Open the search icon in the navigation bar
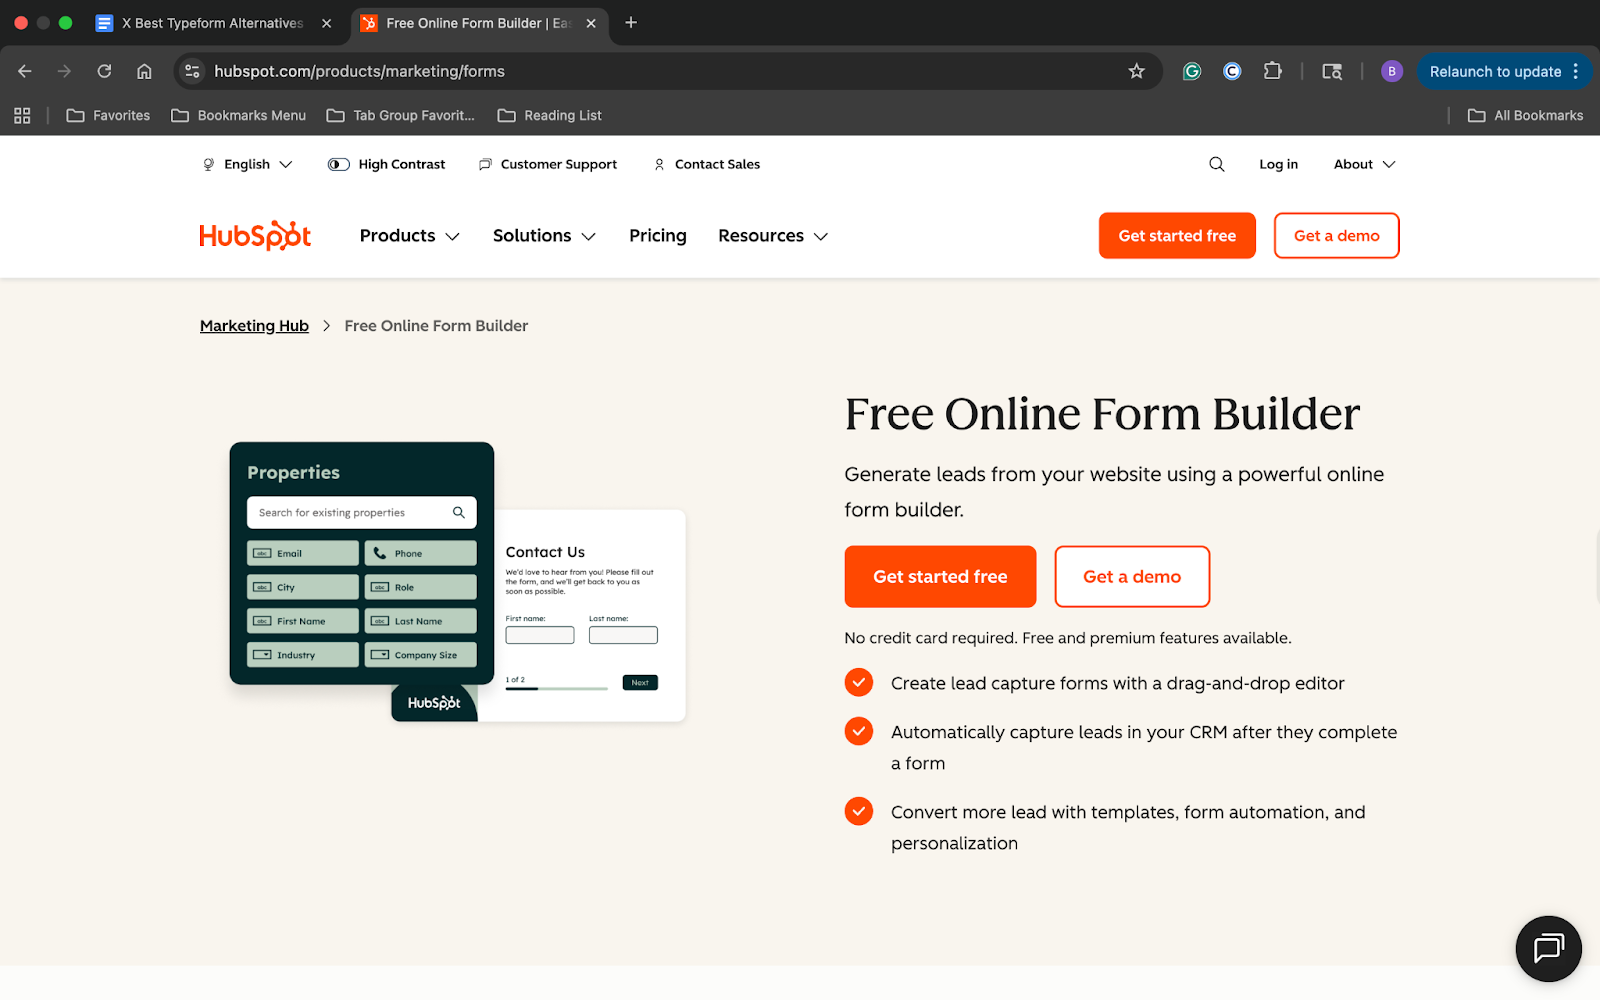The height and width of the screenshot is (1000, 1600). click(x=1216, y=163)
